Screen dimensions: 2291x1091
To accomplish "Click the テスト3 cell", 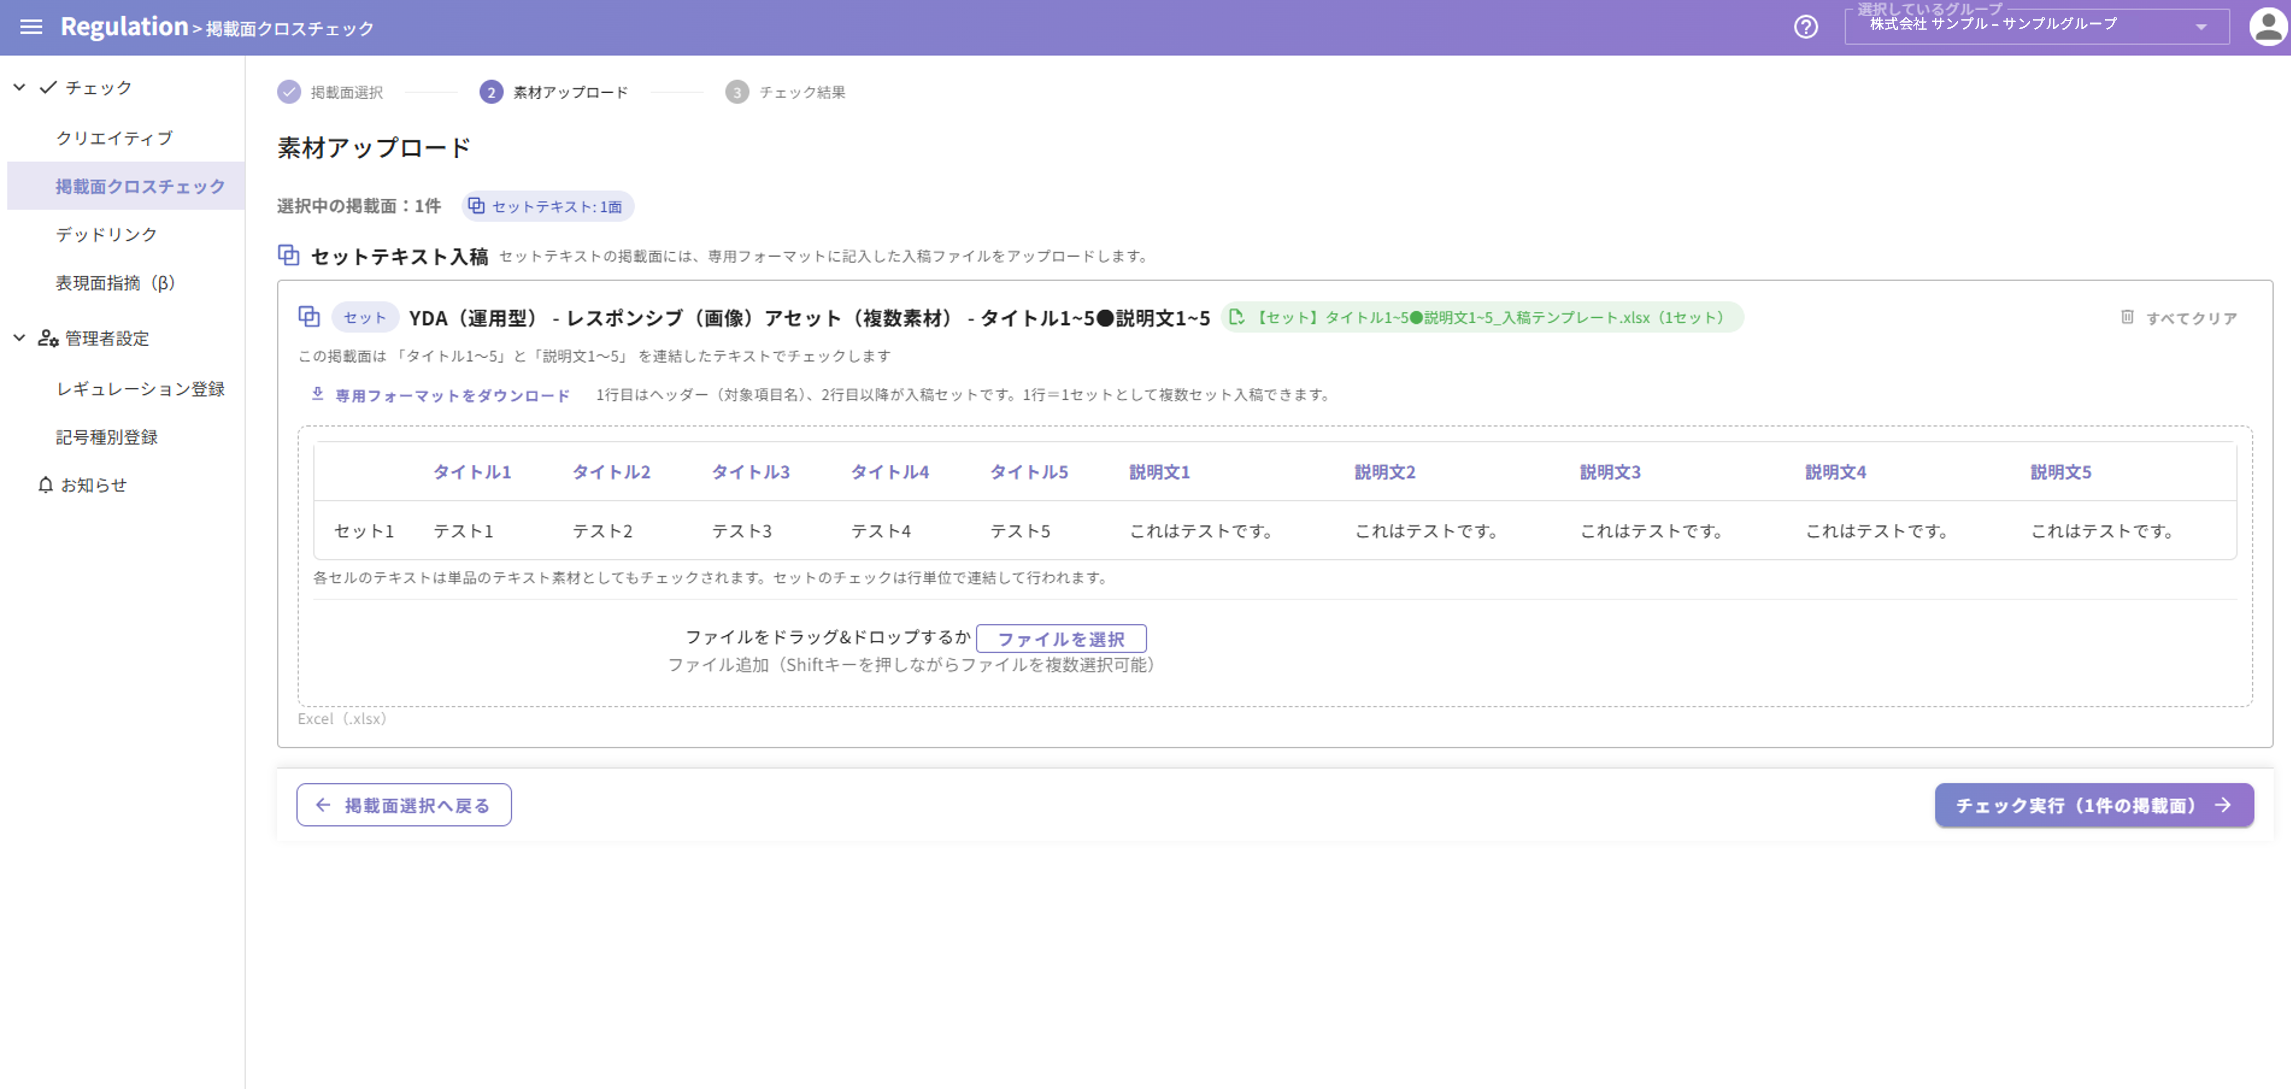I will (741, 531).
